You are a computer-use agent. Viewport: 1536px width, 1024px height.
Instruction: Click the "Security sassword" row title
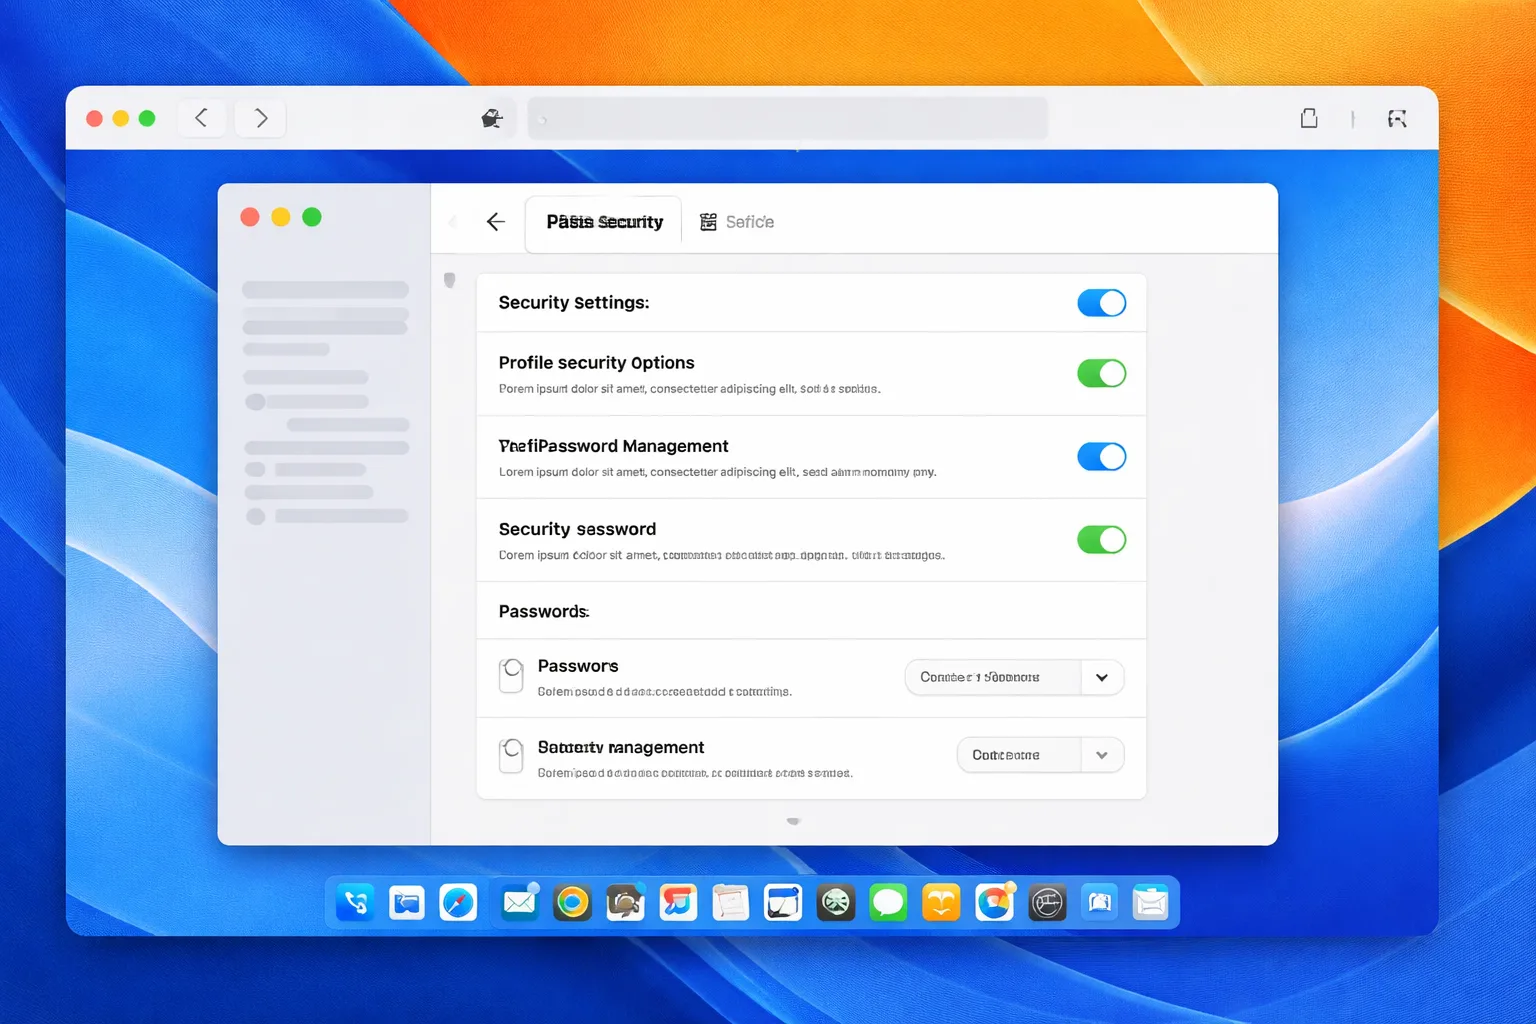point(577,529)
